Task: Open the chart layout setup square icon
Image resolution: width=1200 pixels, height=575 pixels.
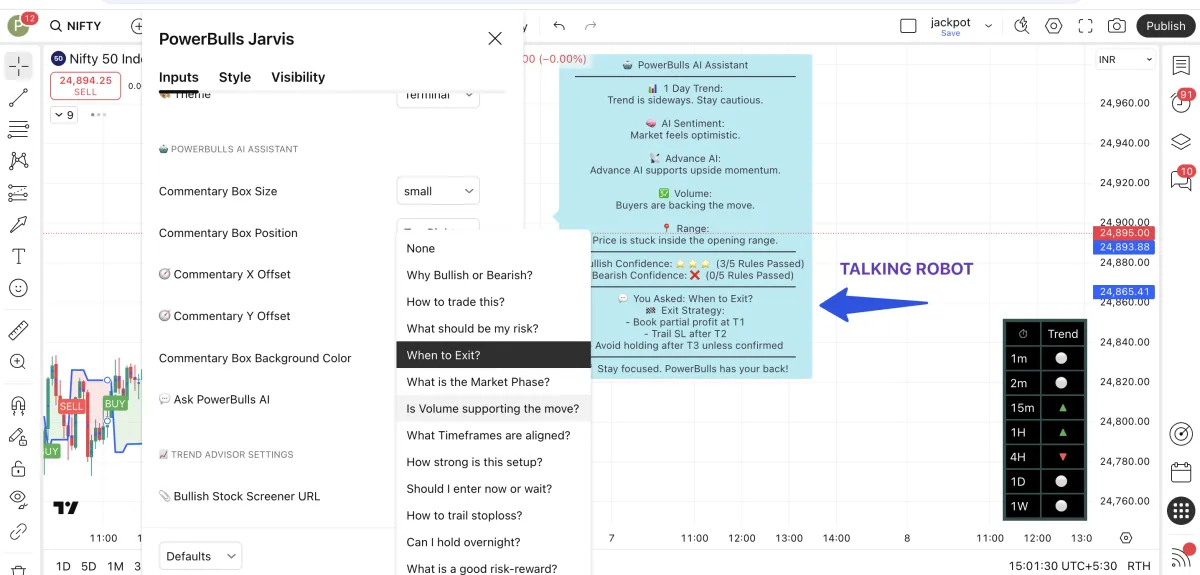Action: click(908, 26)
